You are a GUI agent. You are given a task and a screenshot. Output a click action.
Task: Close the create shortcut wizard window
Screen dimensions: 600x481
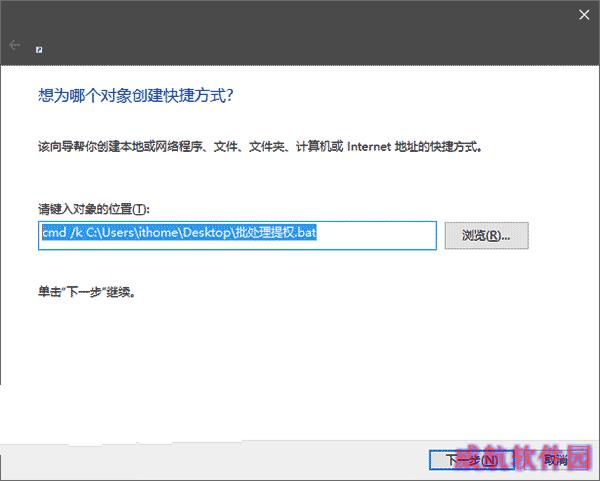pyautogui.click(x=584, y=15)
